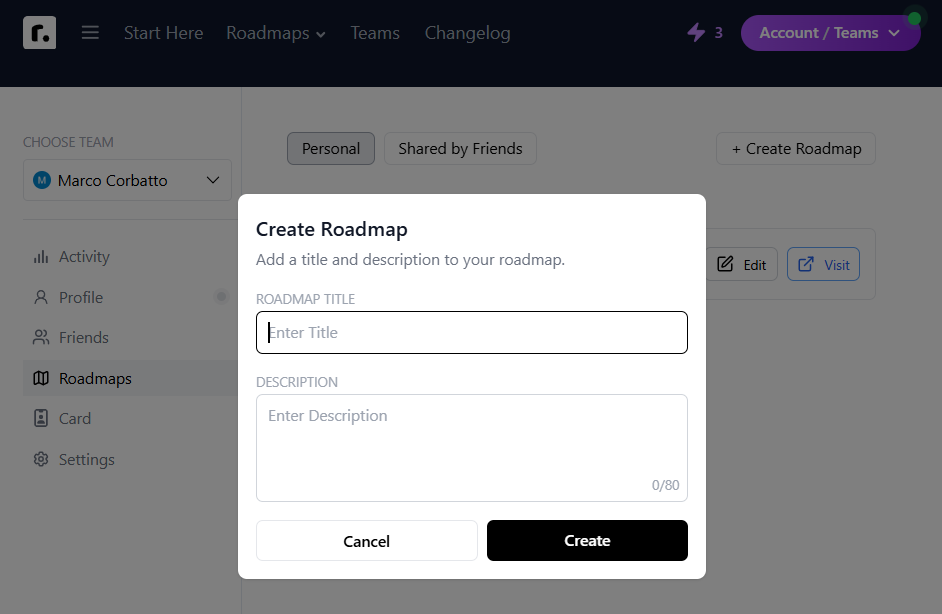Click the roadmap.sh logo icon

coord(40,32)
